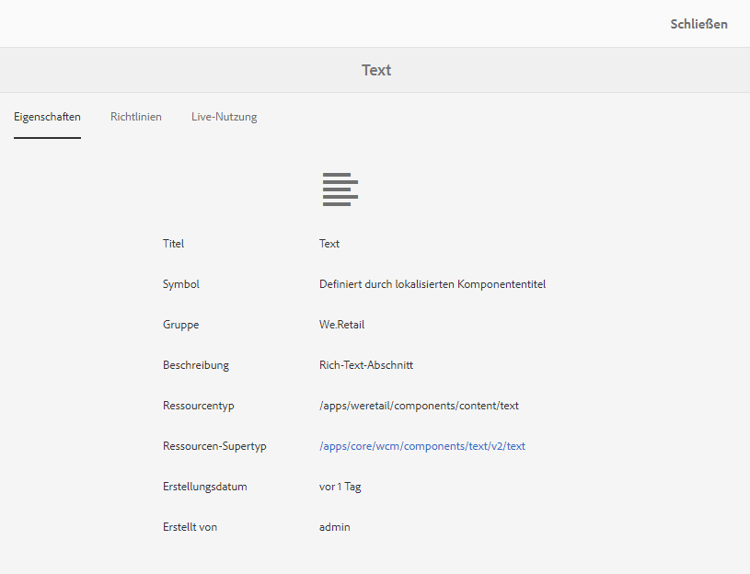Click the 'Text' page heading
The height and width of the screenshot is (574, 750).
[x=376, y=70]
